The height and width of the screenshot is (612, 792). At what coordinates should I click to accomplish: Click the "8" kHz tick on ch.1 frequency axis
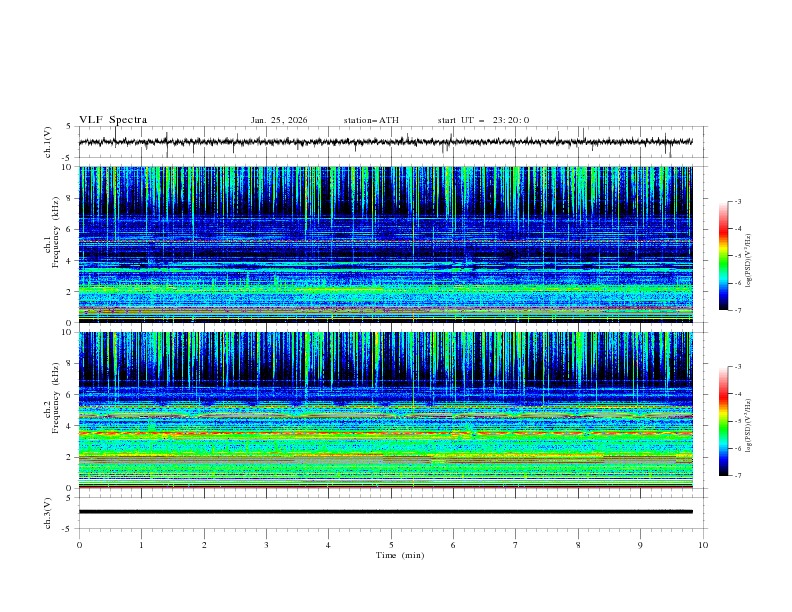pyautogui.click(x=71, y=198)
